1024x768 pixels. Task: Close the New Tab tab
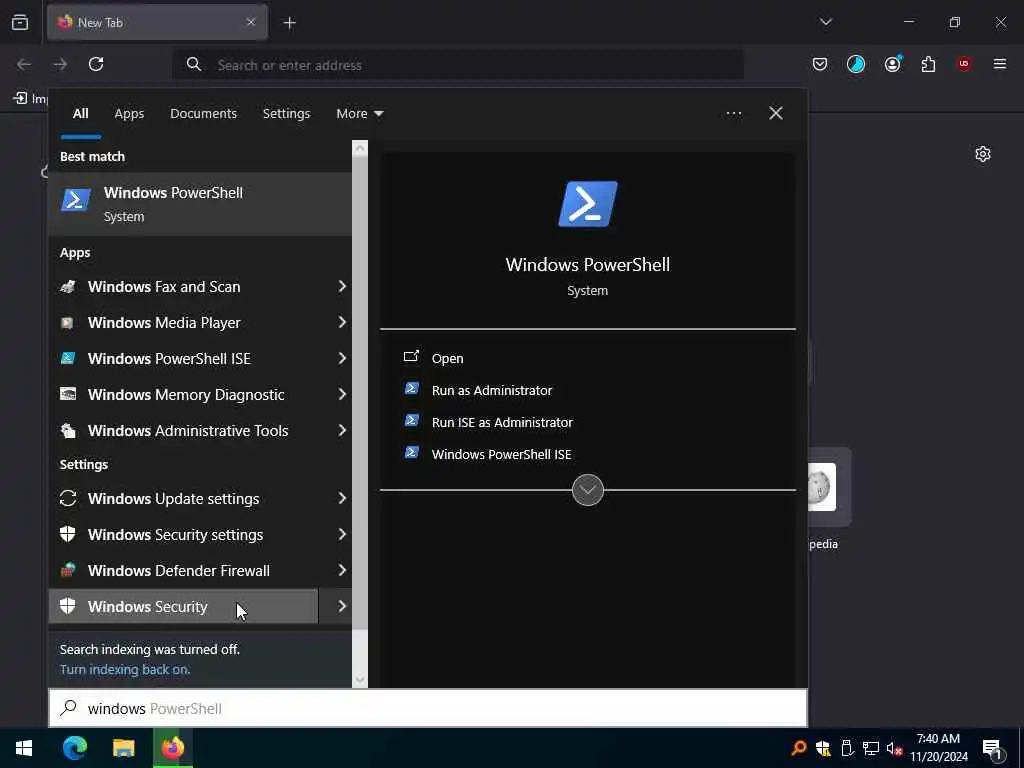coord(251,22)
